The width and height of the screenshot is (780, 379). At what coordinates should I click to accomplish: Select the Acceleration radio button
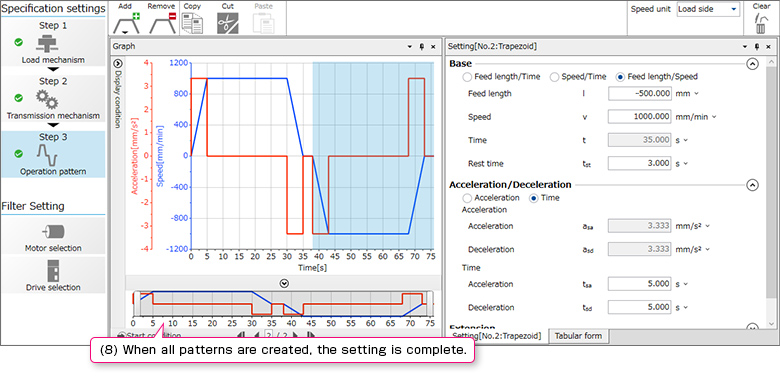[x=467, y=198]
